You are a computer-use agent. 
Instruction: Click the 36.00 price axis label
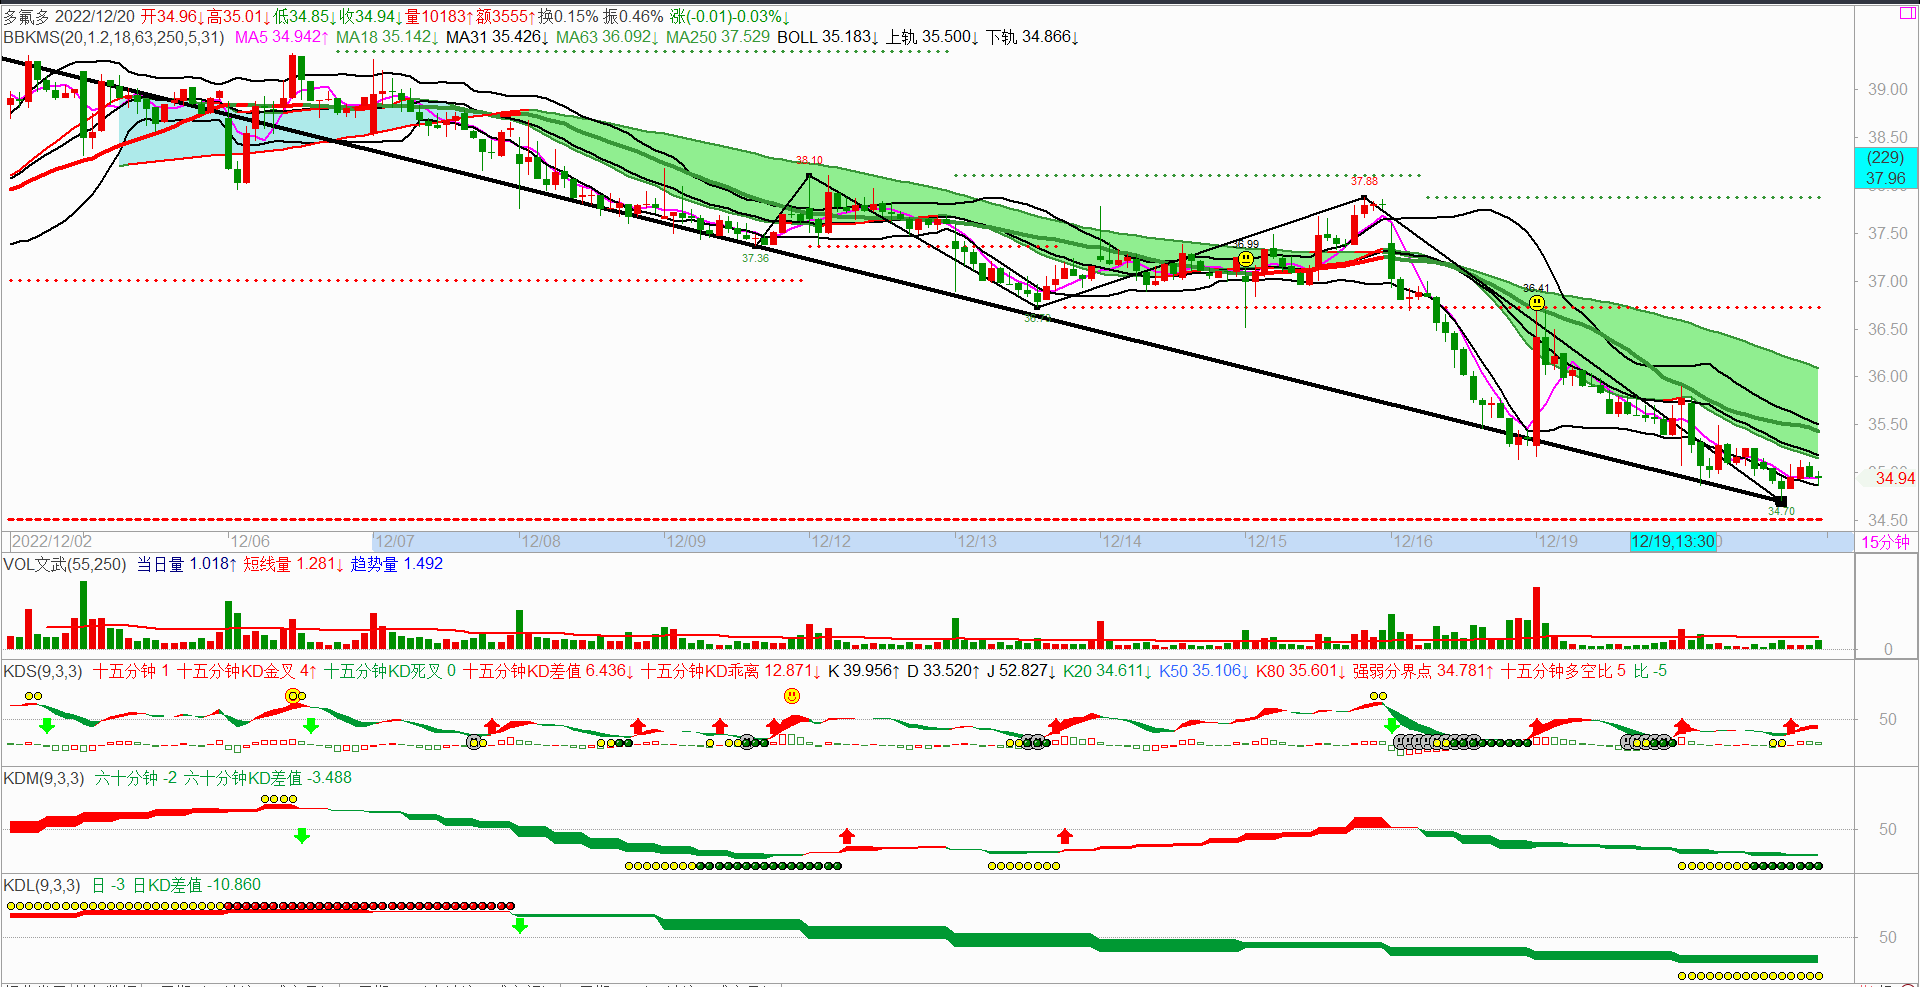1887,376
